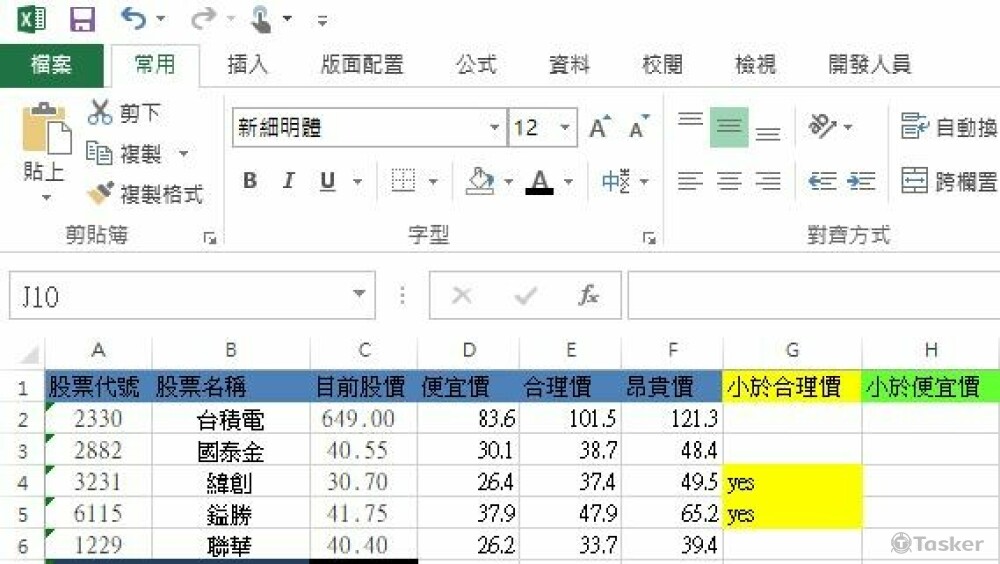Open the 公式 ribbon tab
The height and width of the screenshot is (564, 1000).
(x=476, y=65)
